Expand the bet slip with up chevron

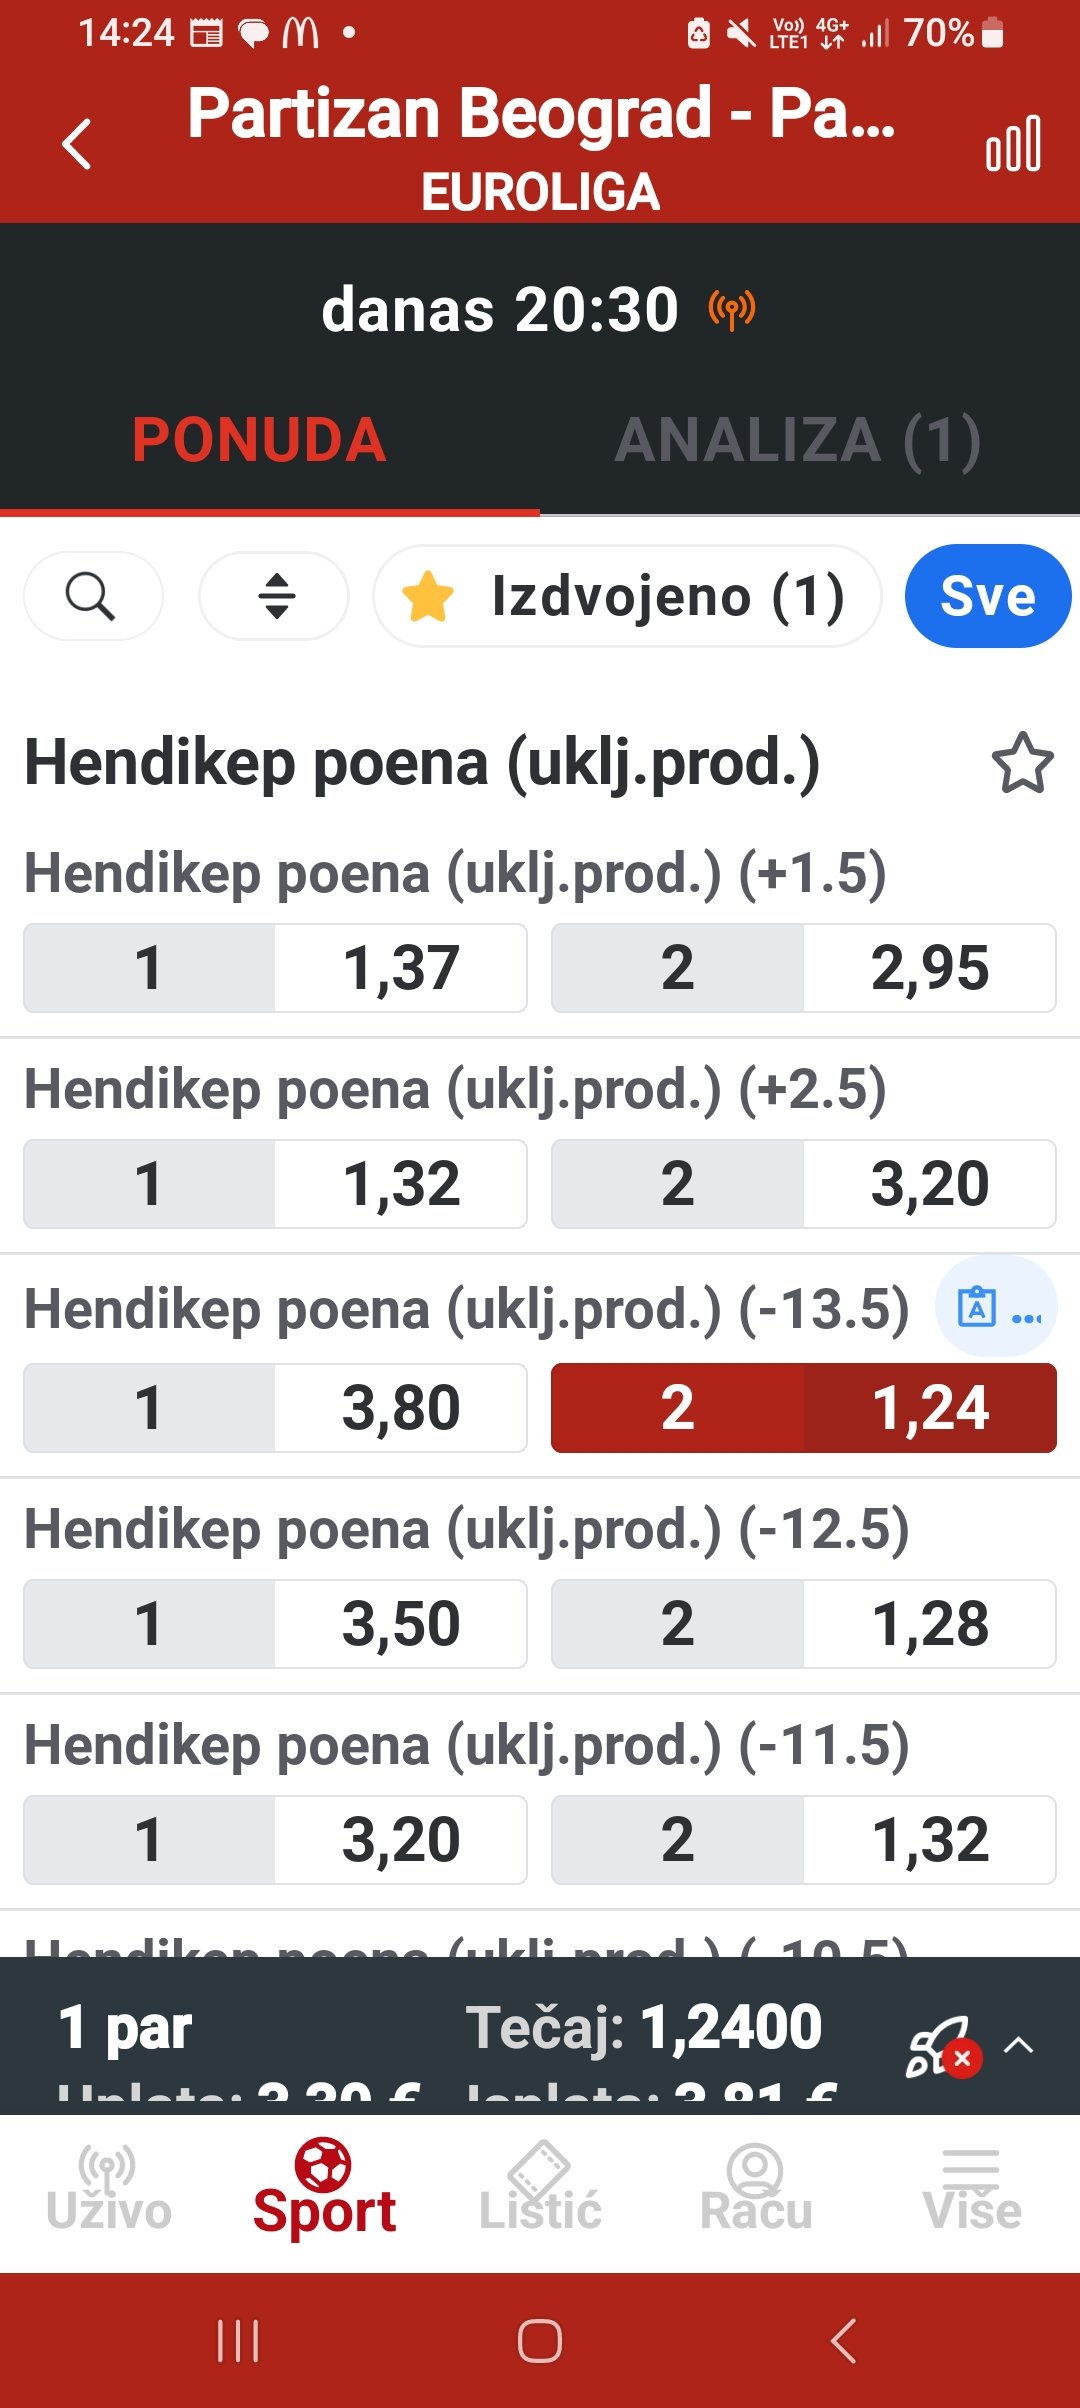click(x=1018, y=2044)
